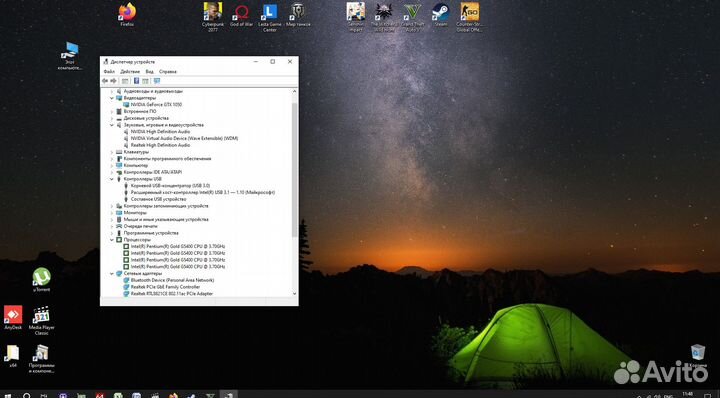Click the Forward arrow in Device Manager toolbar
Screen dimensions: 720x398
(x=113, y=81)
